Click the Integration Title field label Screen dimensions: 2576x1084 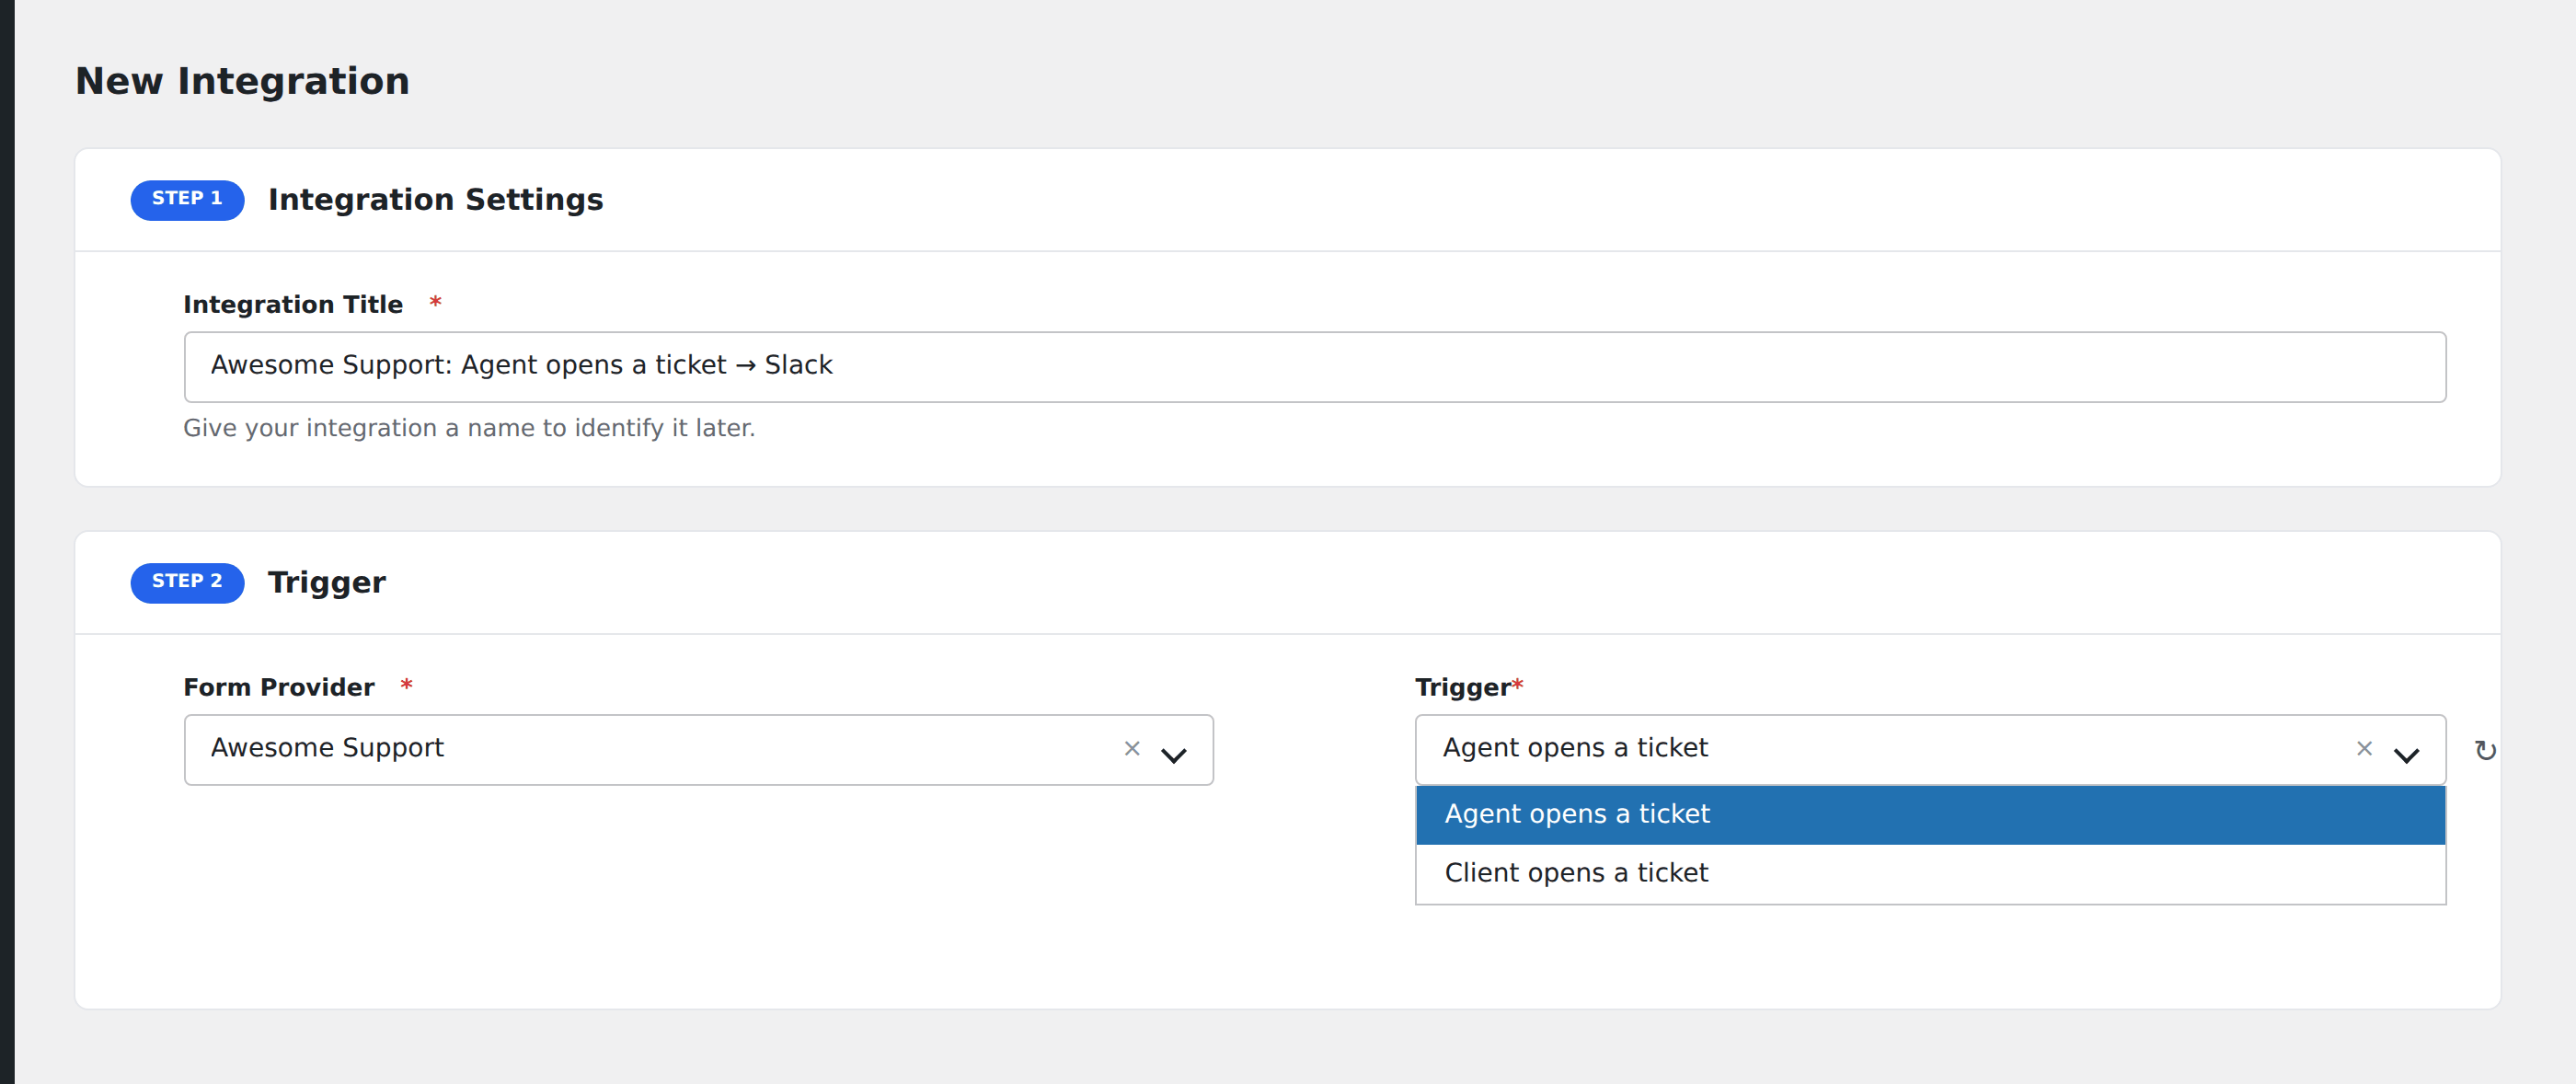[x=293, y=304]
